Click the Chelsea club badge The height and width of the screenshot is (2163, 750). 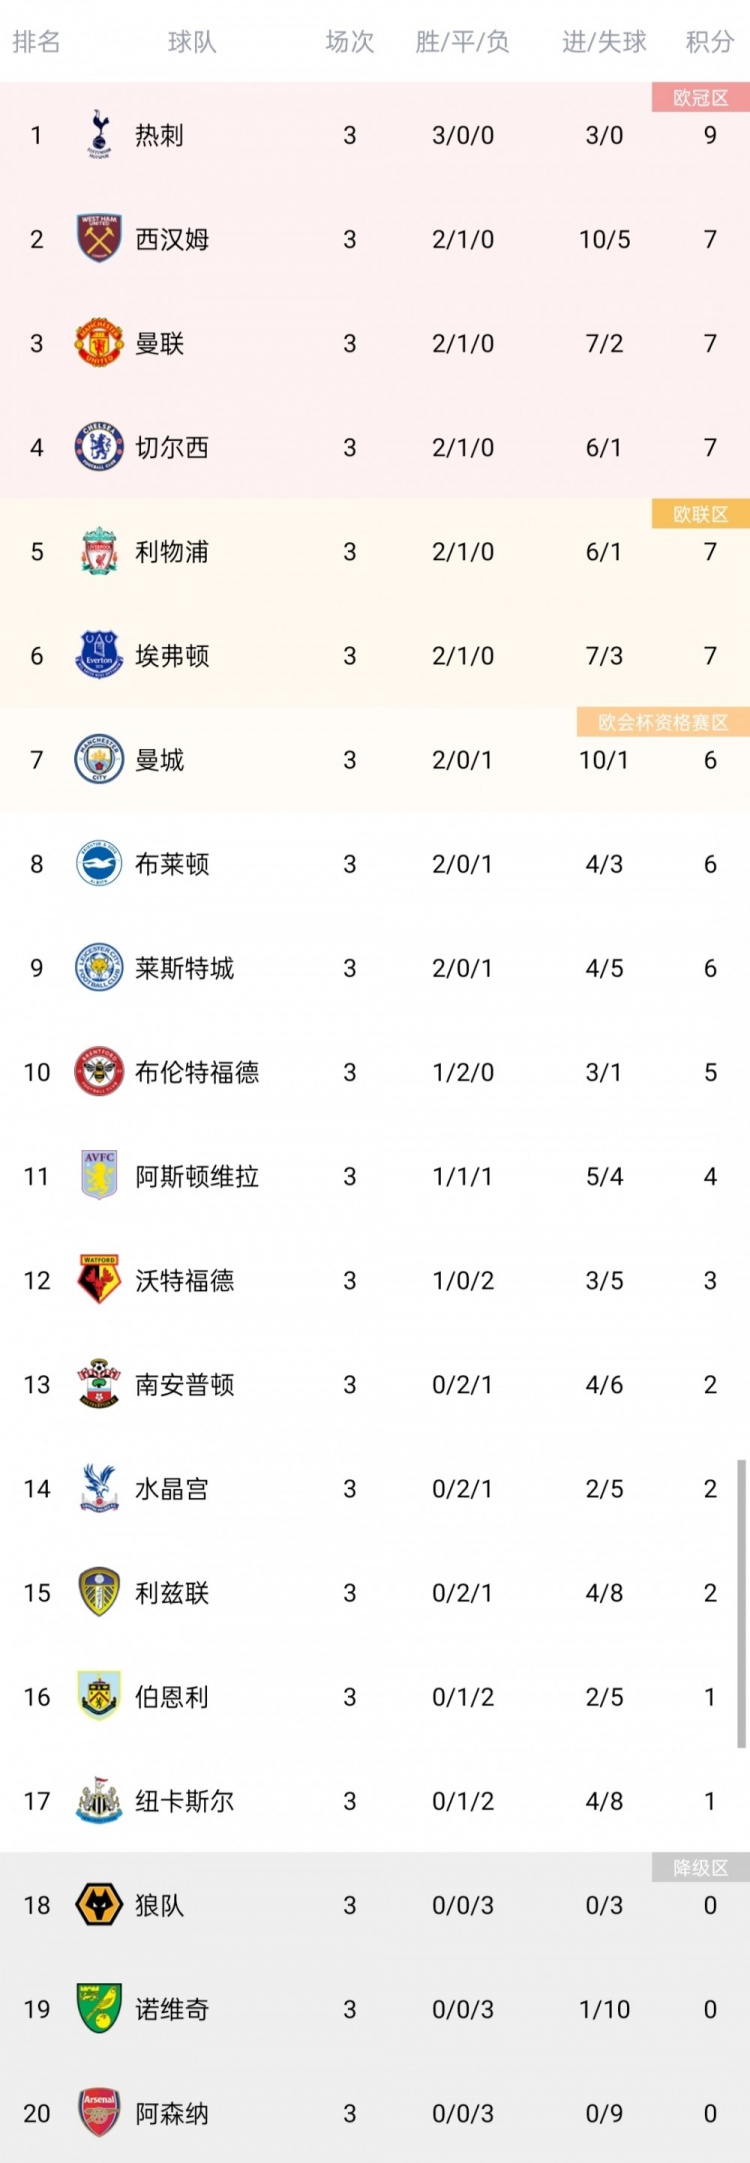pyautogui.click(x=99, y=447)
